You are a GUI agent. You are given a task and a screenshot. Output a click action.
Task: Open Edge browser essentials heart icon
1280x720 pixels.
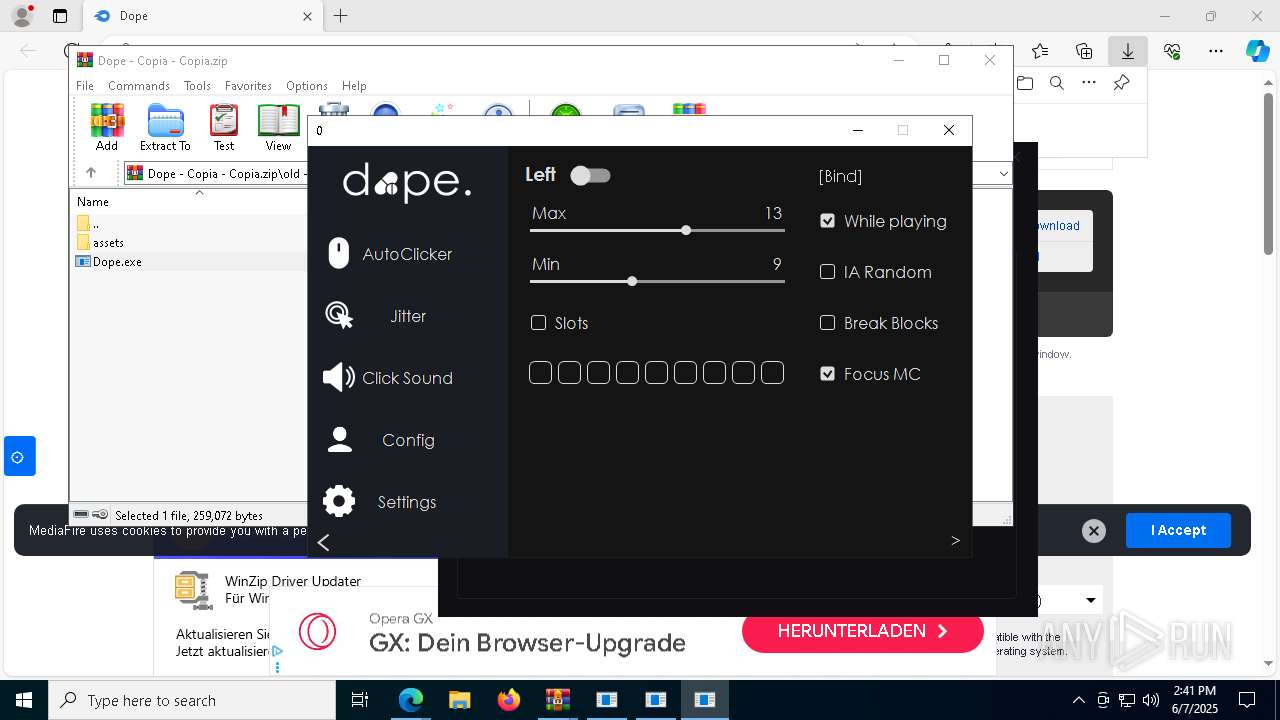(x=1172, y=51)
